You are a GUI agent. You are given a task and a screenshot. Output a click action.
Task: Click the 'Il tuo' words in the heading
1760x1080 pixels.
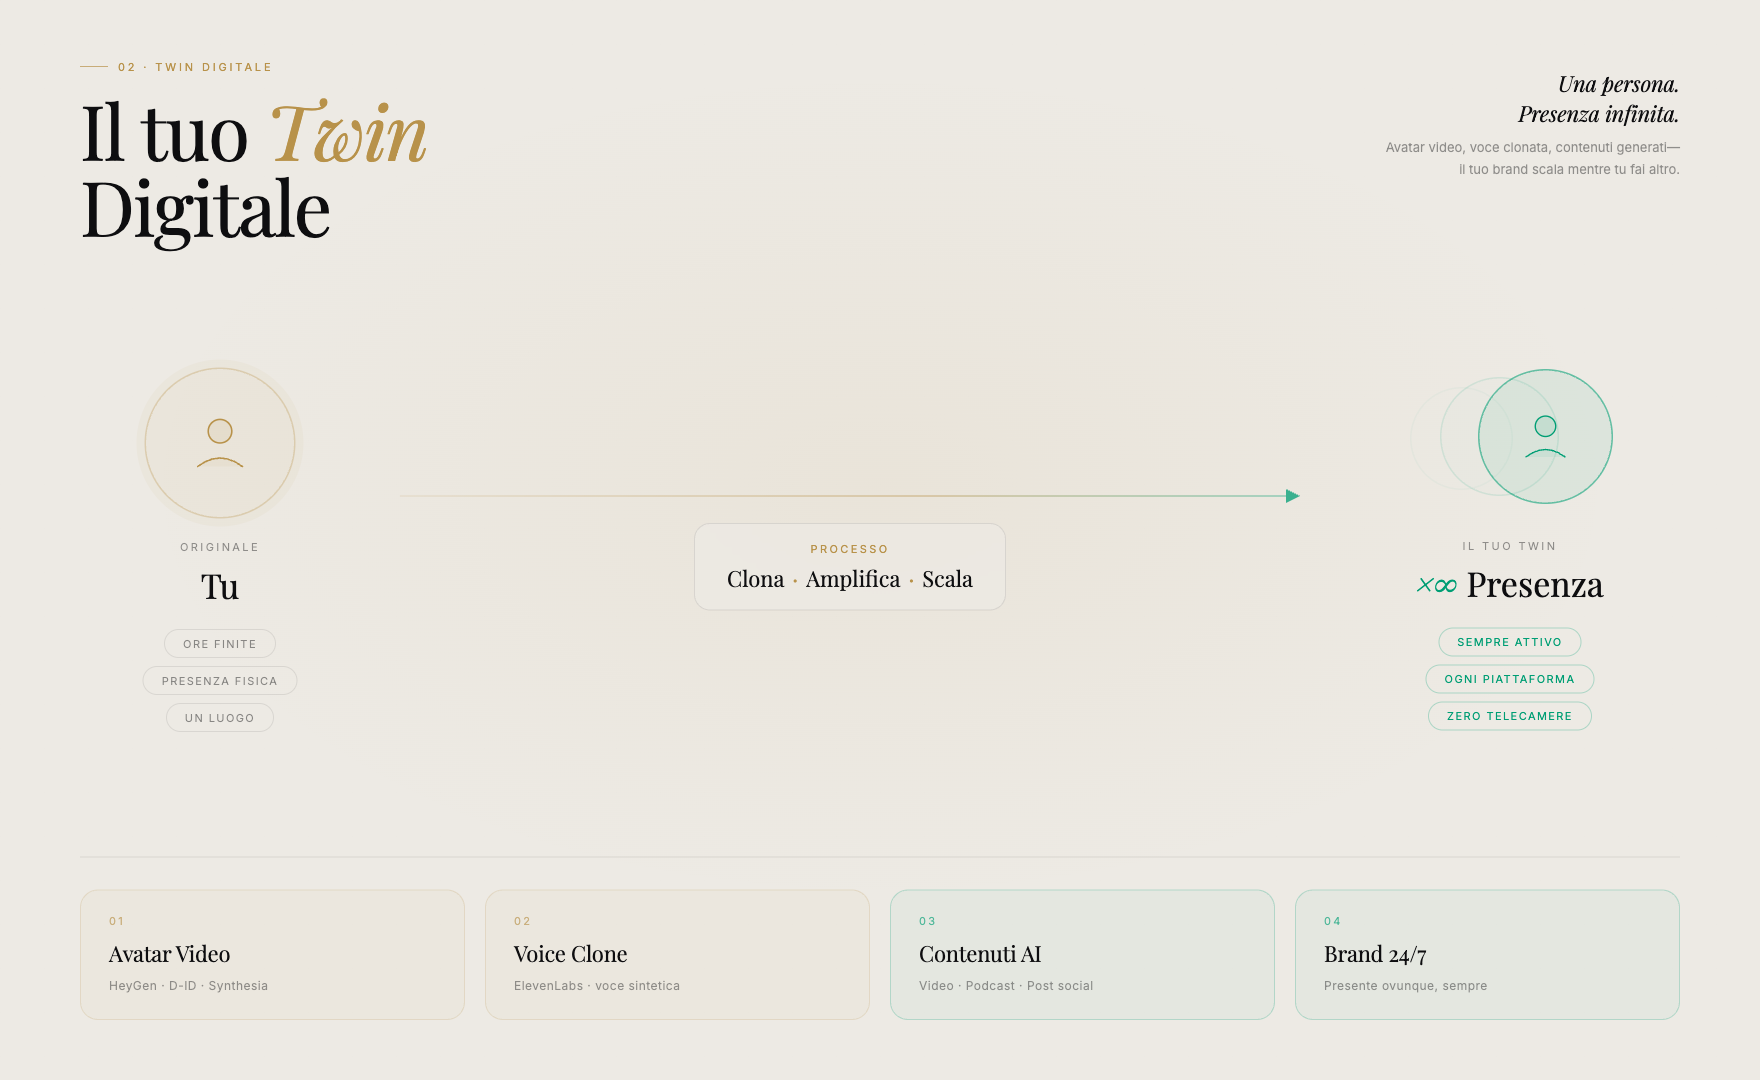click(x=165, y=133)
